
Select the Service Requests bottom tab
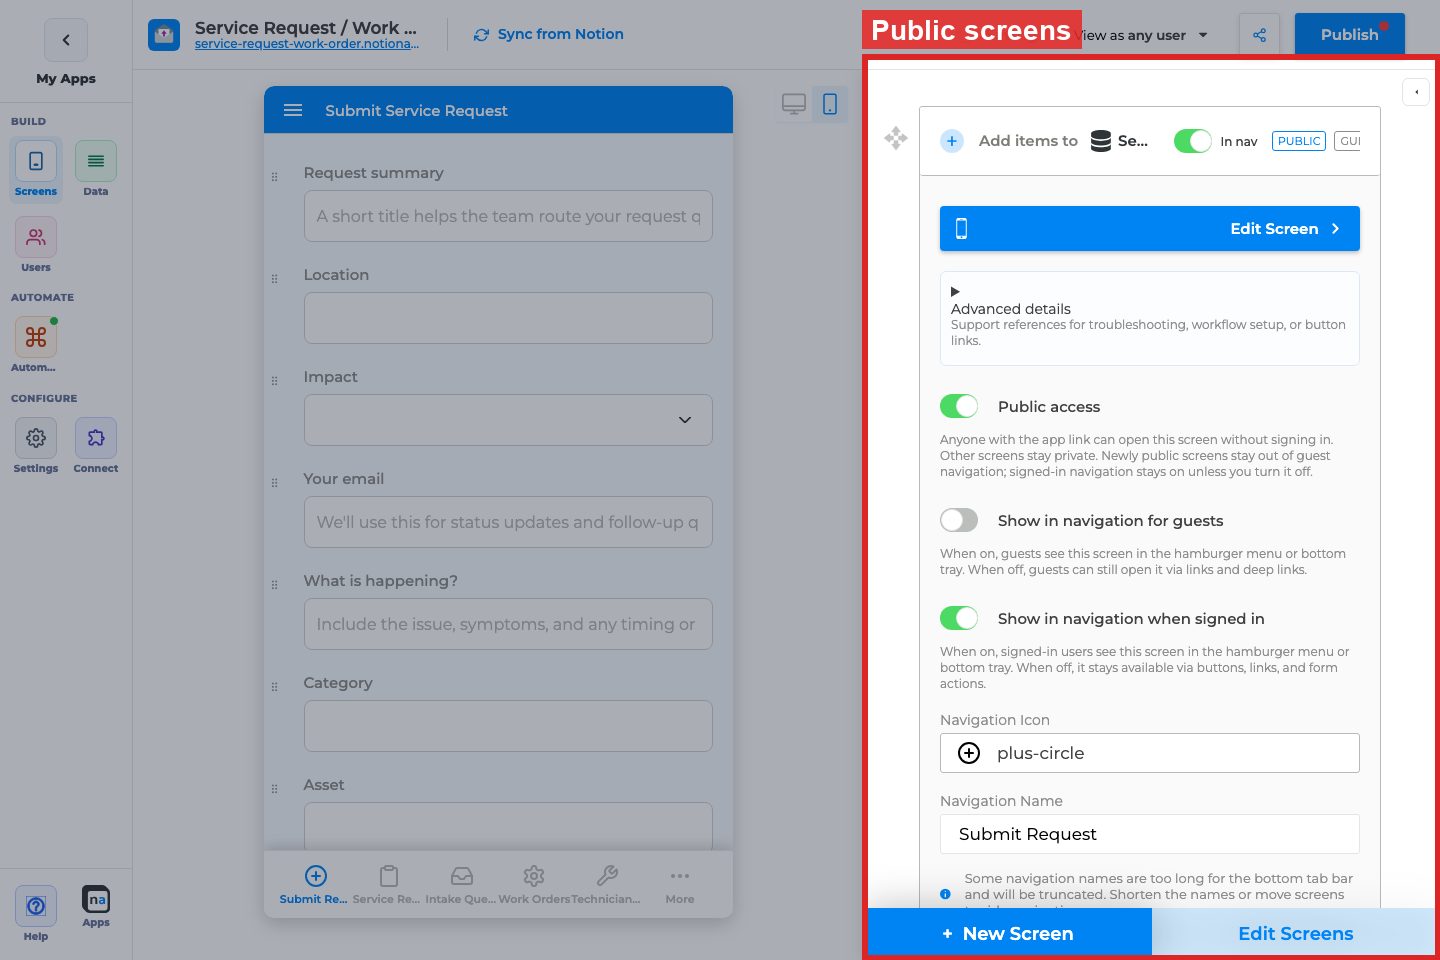[387, 885]
